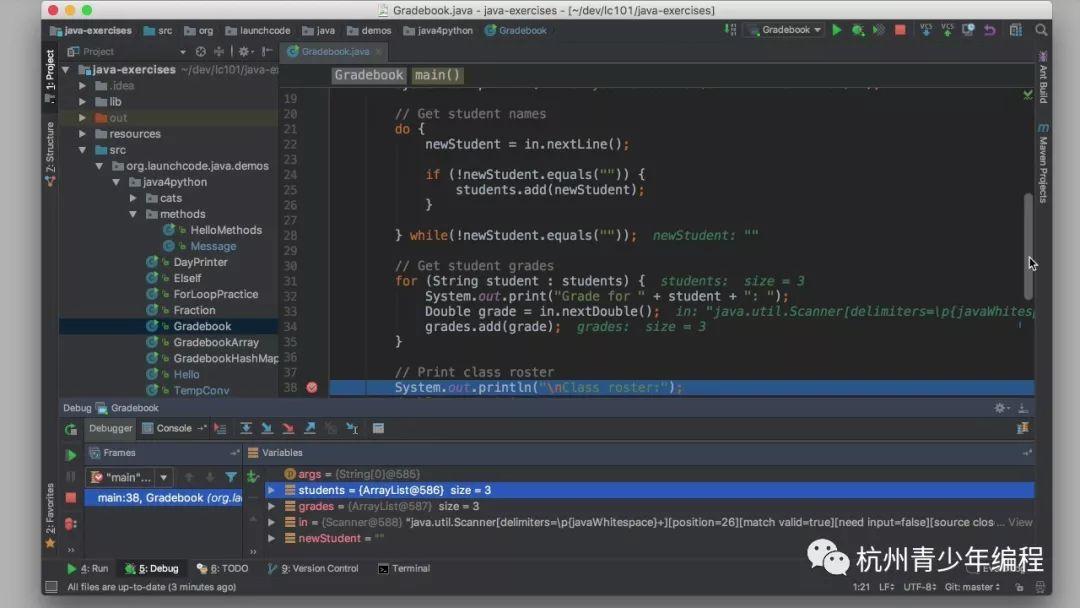Image resolution: width=1080 pixels, height=608 pixels.
Task: Resume program in Debug panel
Action: tap(71, 455)
